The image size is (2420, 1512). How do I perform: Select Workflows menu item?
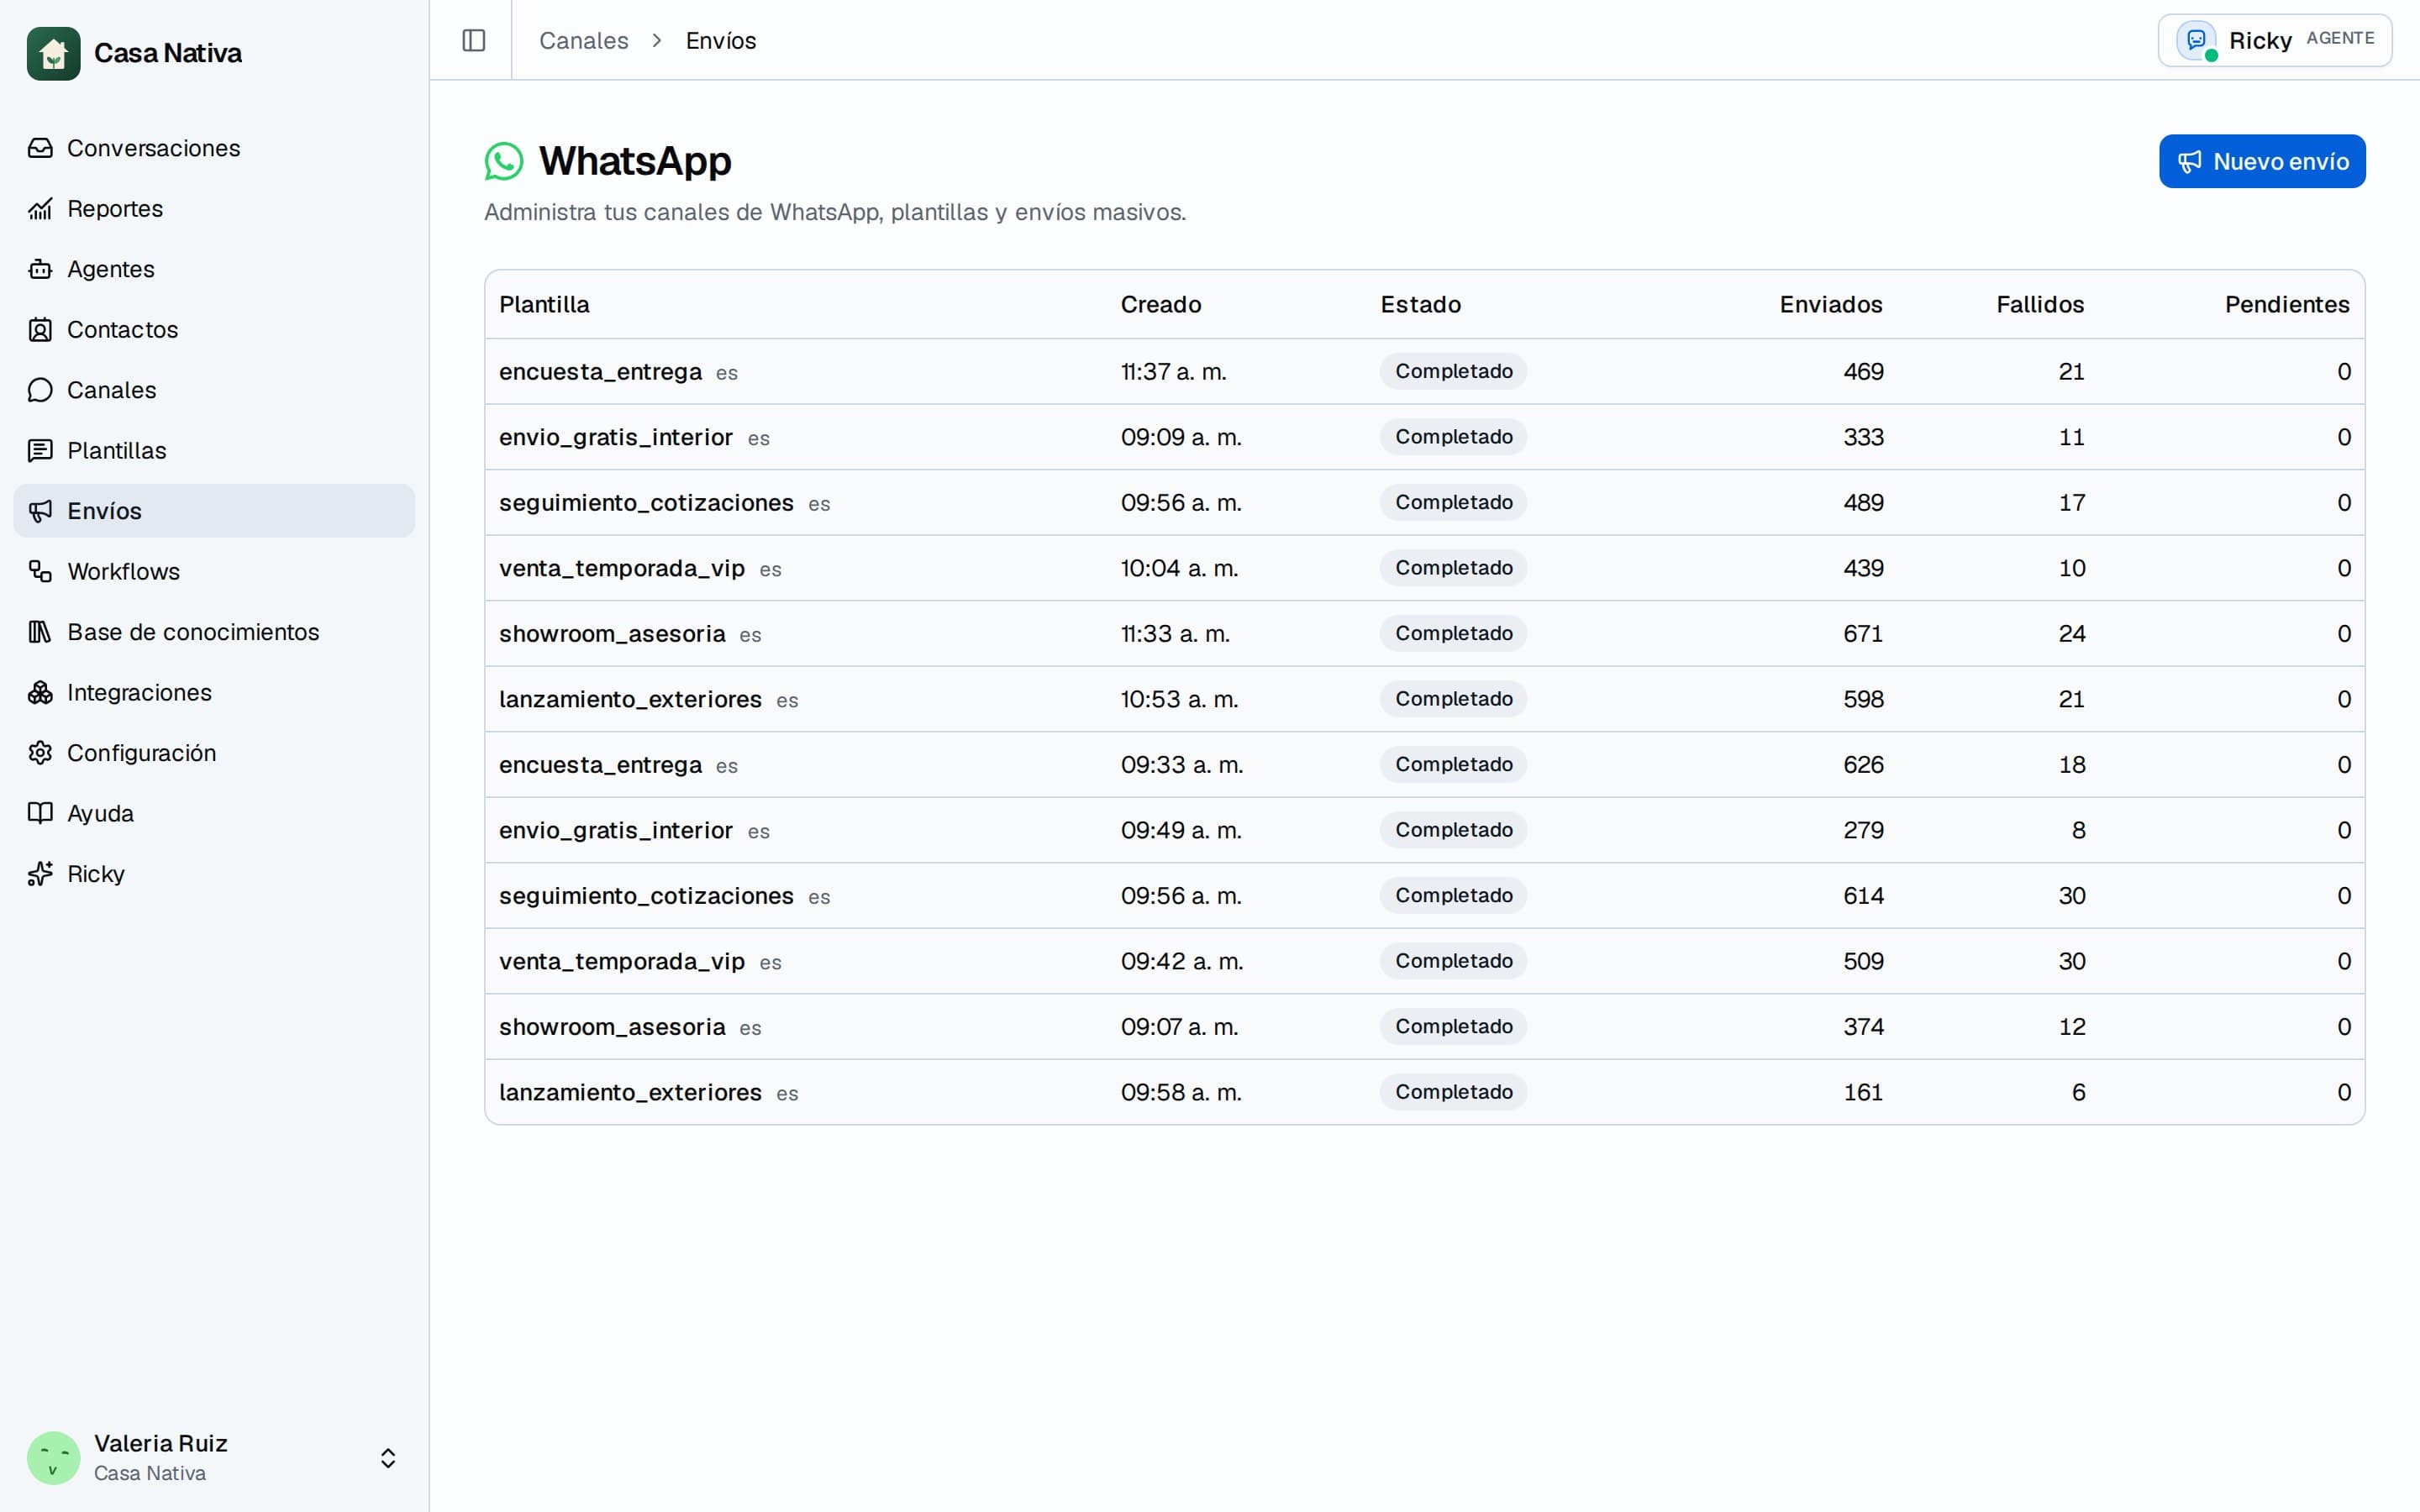[x=214, y=571]
